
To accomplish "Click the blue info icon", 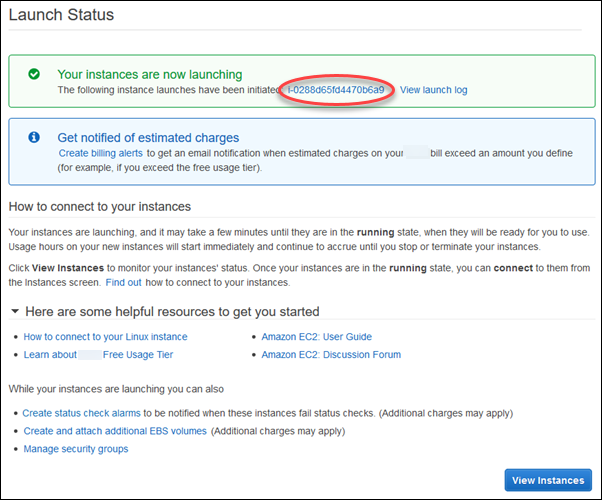I will pyautogui.click(x=34, y=137).
